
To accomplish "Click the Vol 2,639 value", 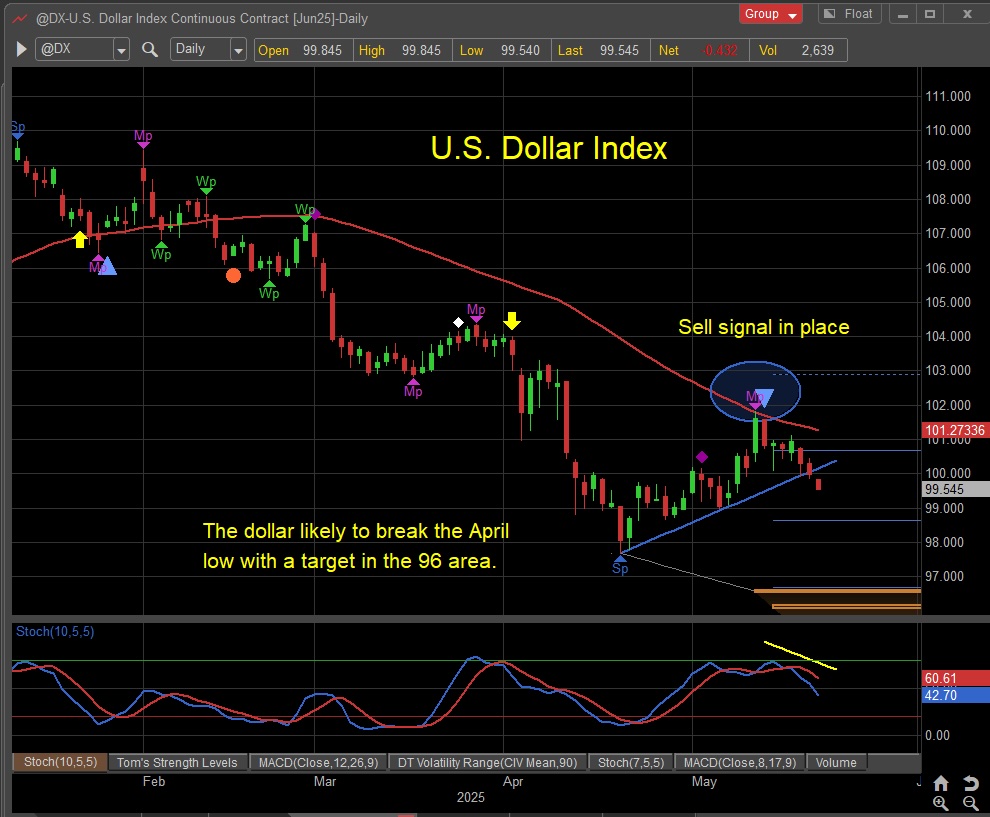I will tap(818, 50).
